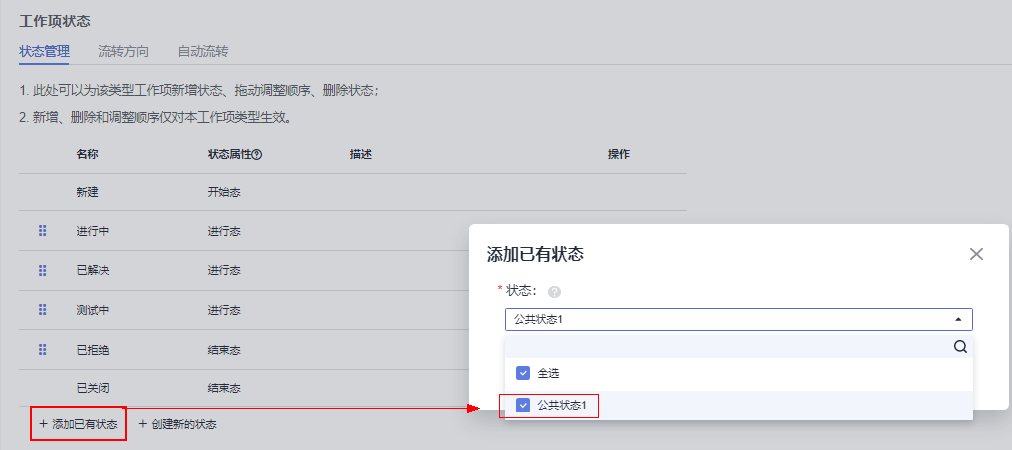This screenshot has height=450, width=1012.
Task: Click drag handle for 测试中 row
Action: [43, 310]
